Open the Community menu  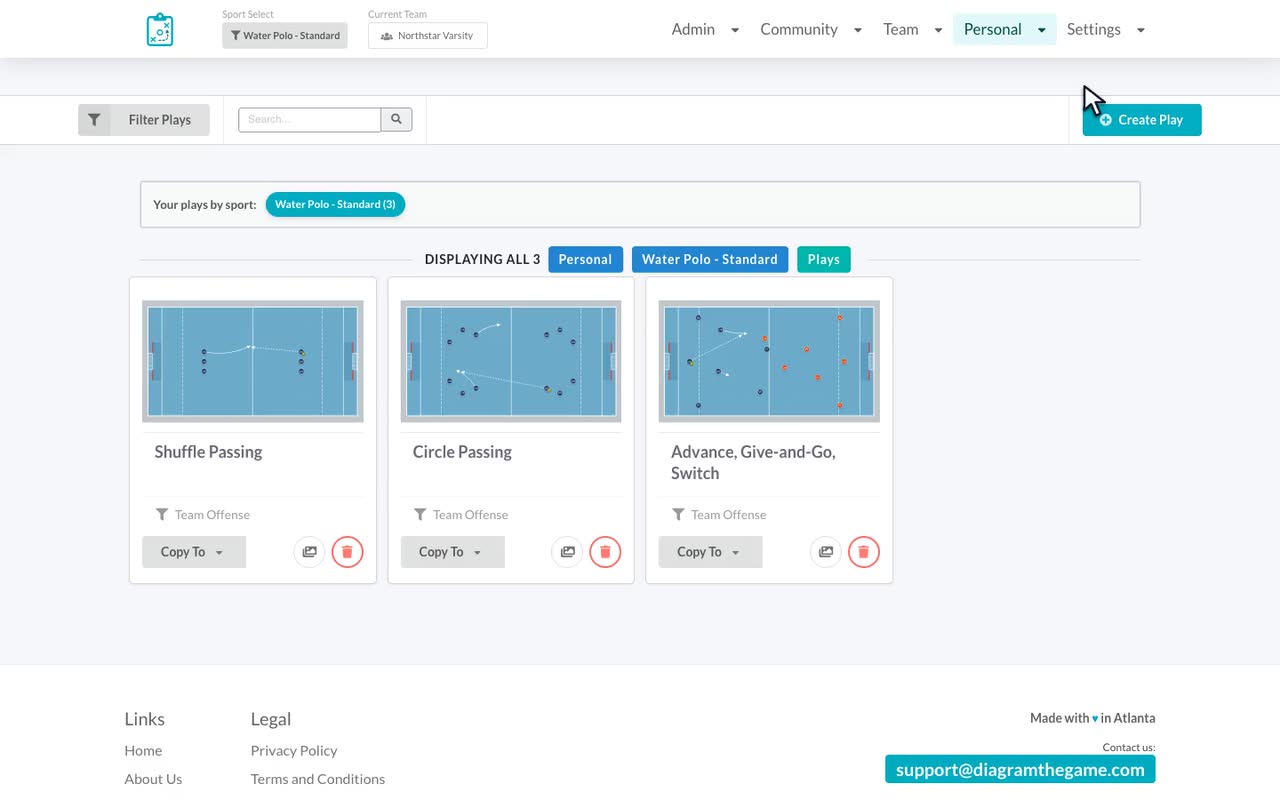click(811, 29)
